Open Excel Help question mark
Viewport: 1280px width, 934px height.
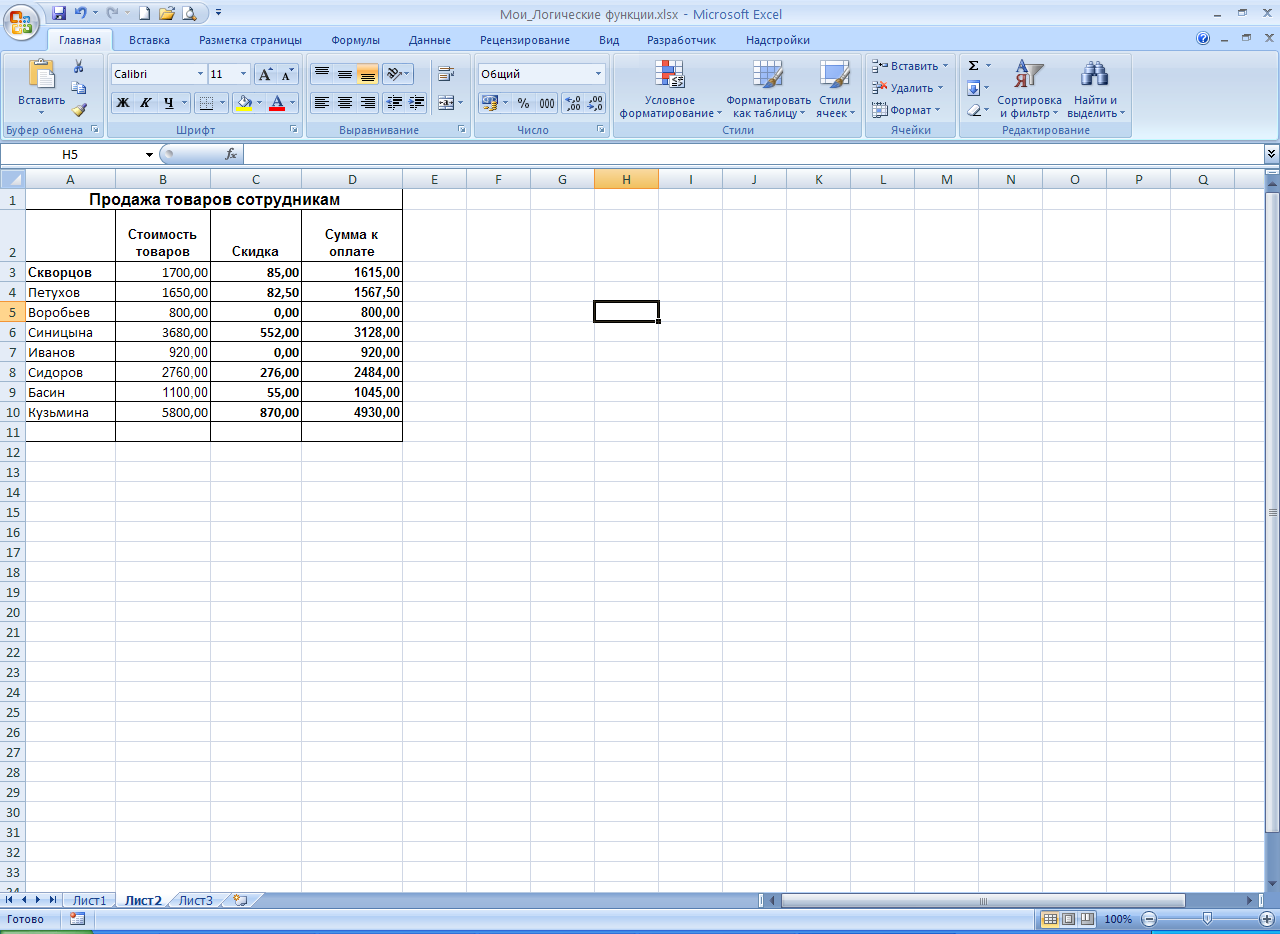1203,39
